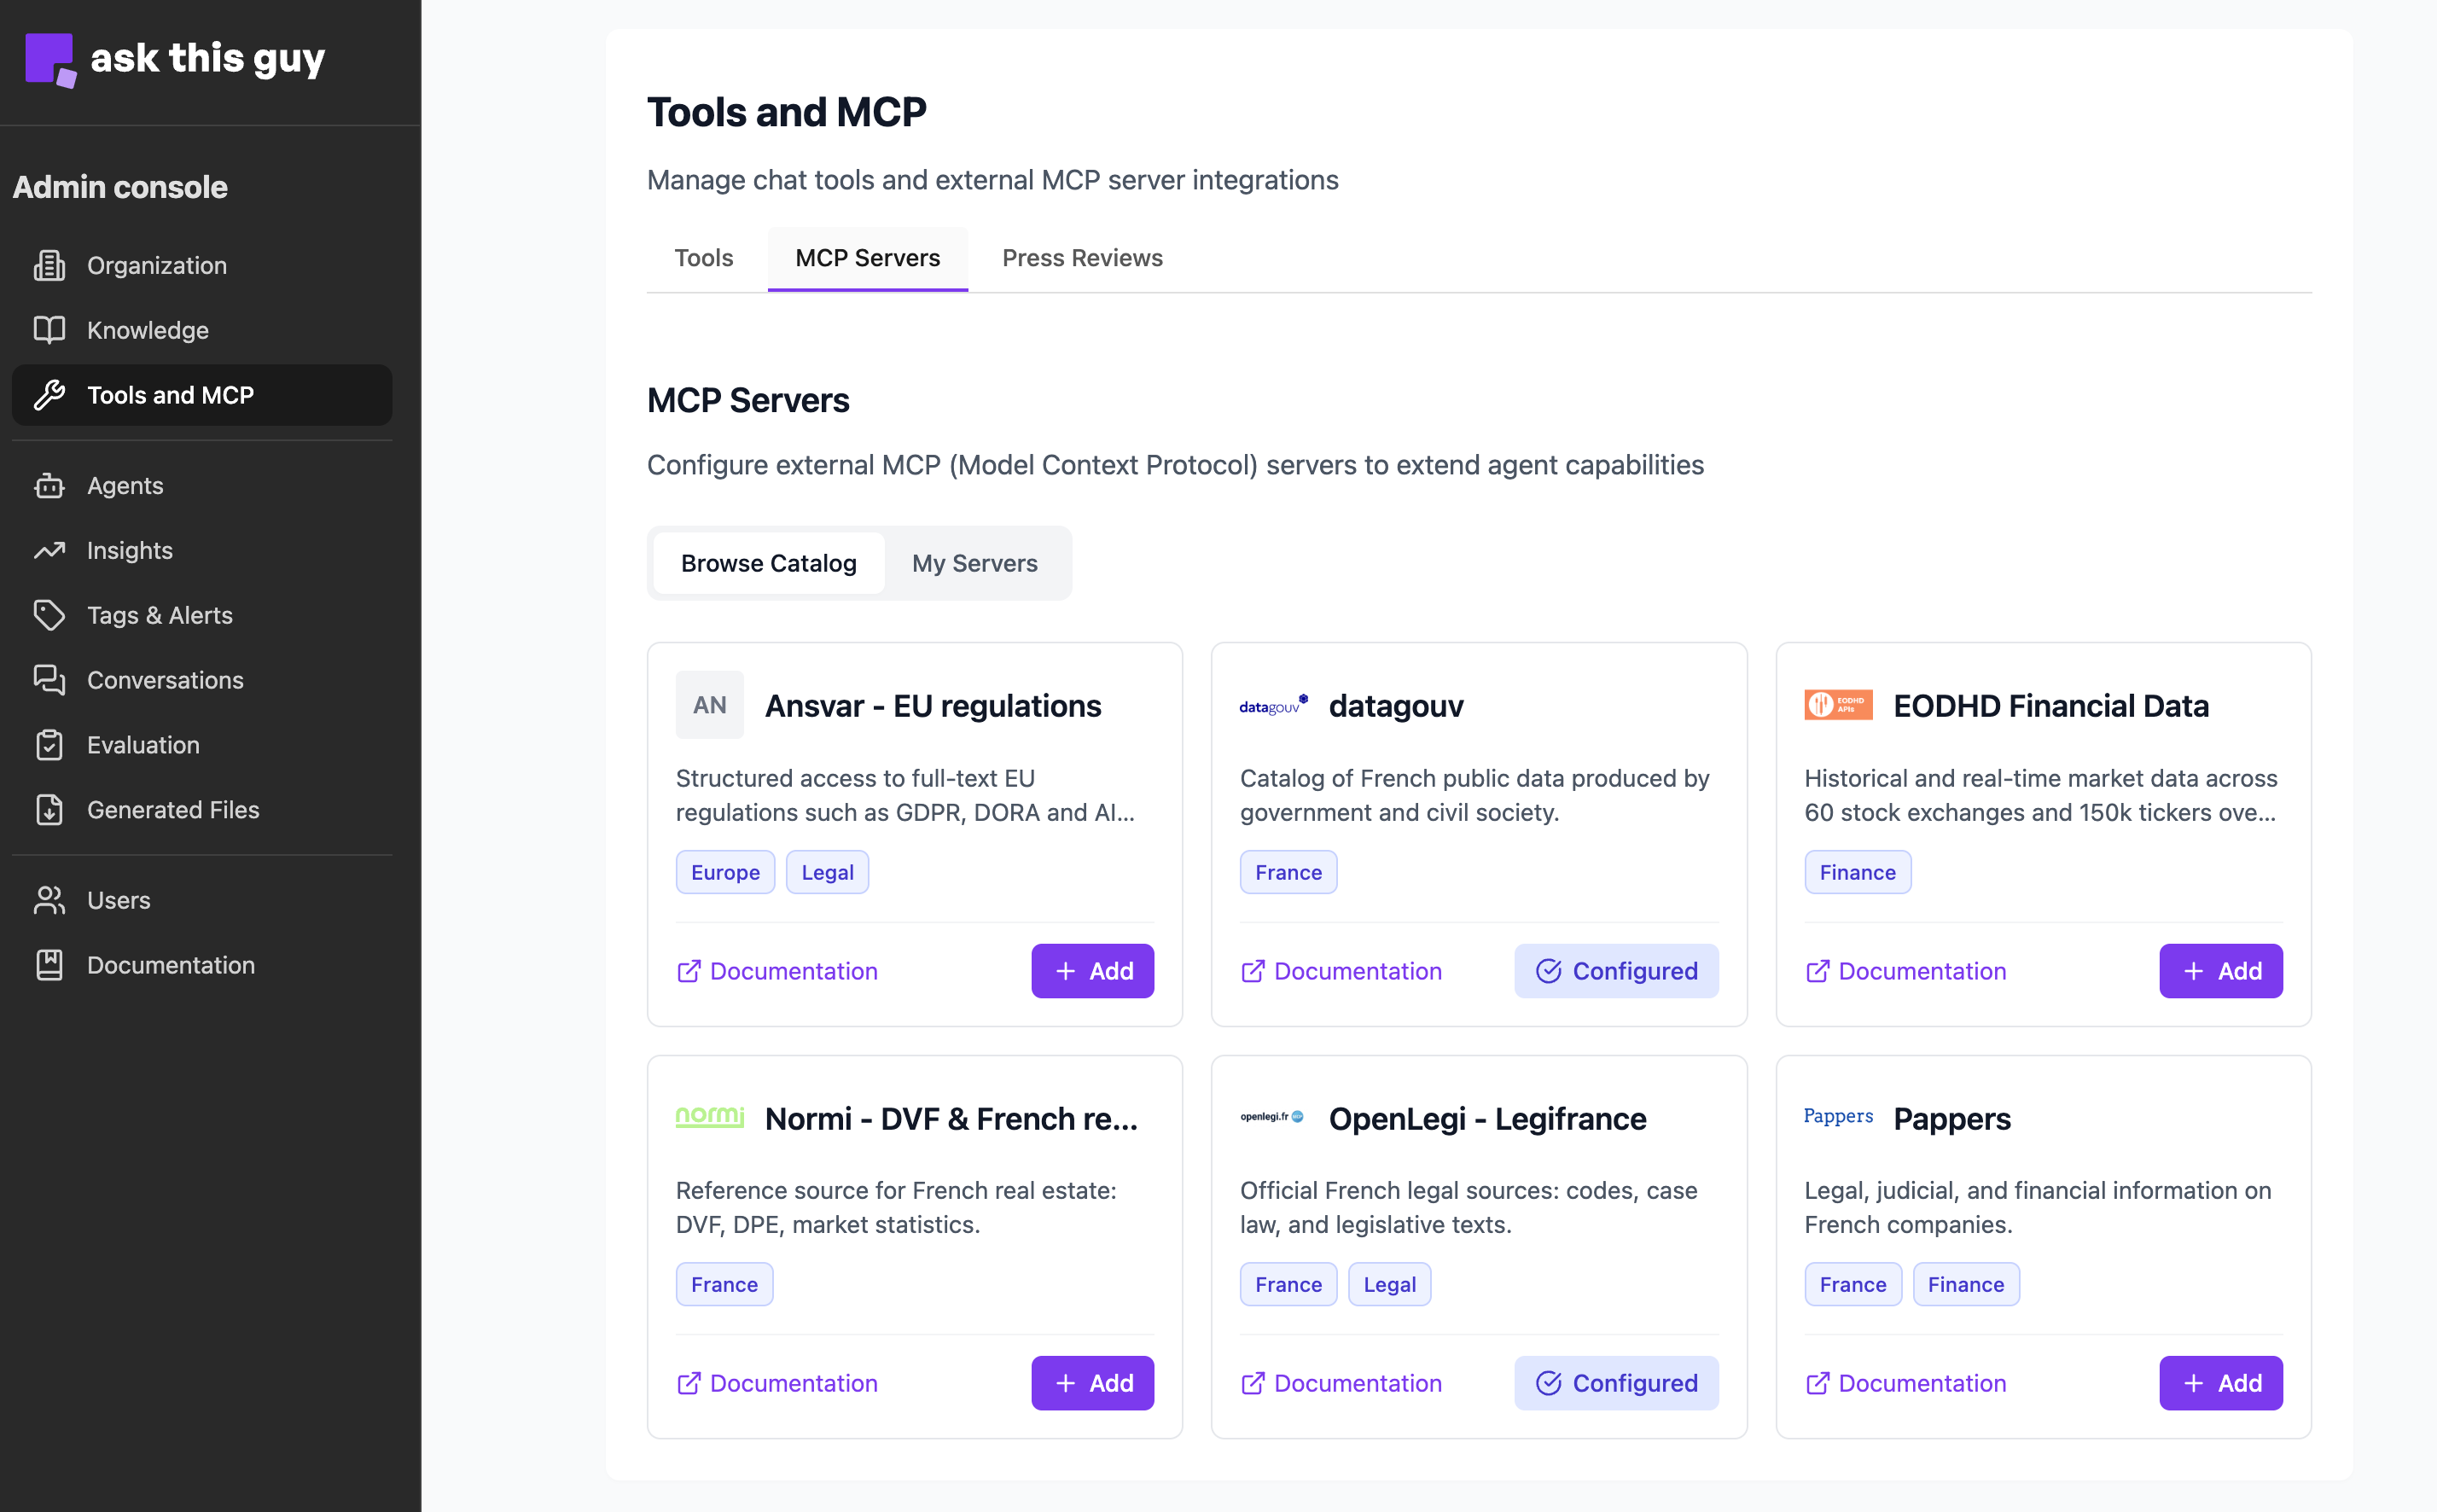Select the Generated Files download icon
The image size is (2437, 1512).
coord(48,810)
